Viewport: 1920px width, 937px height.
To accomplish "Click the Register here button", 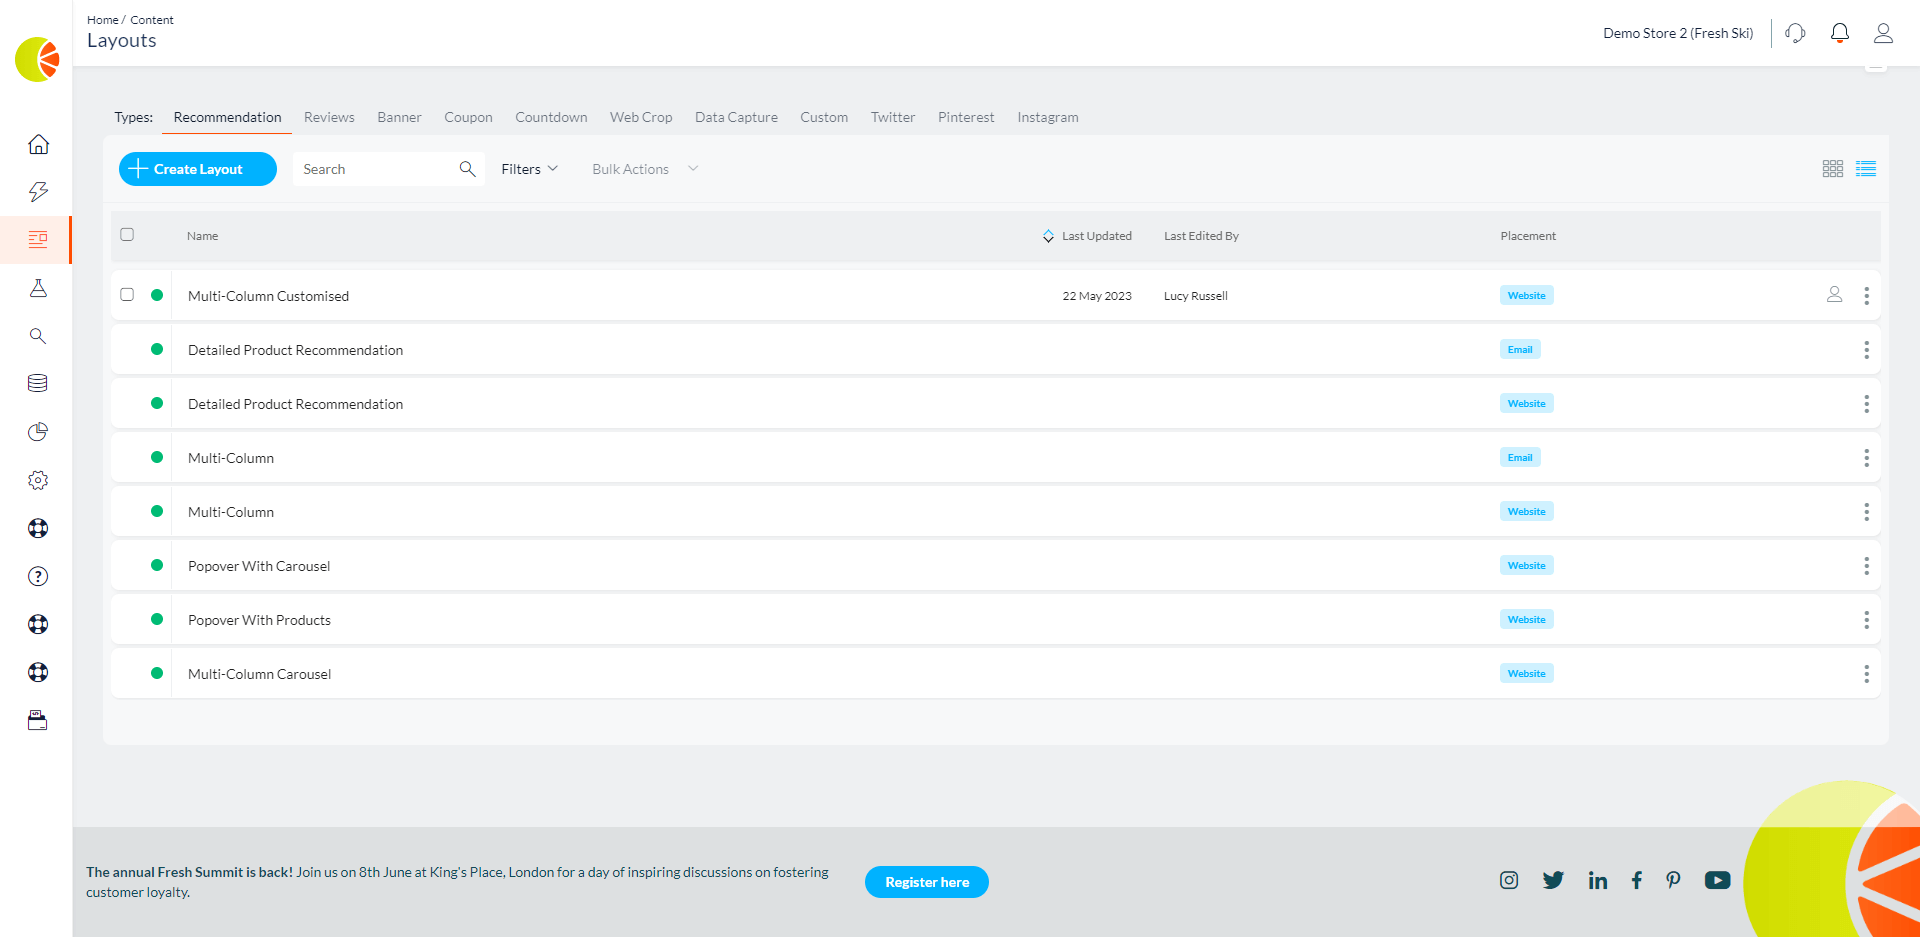I will (x=927, y=882).
